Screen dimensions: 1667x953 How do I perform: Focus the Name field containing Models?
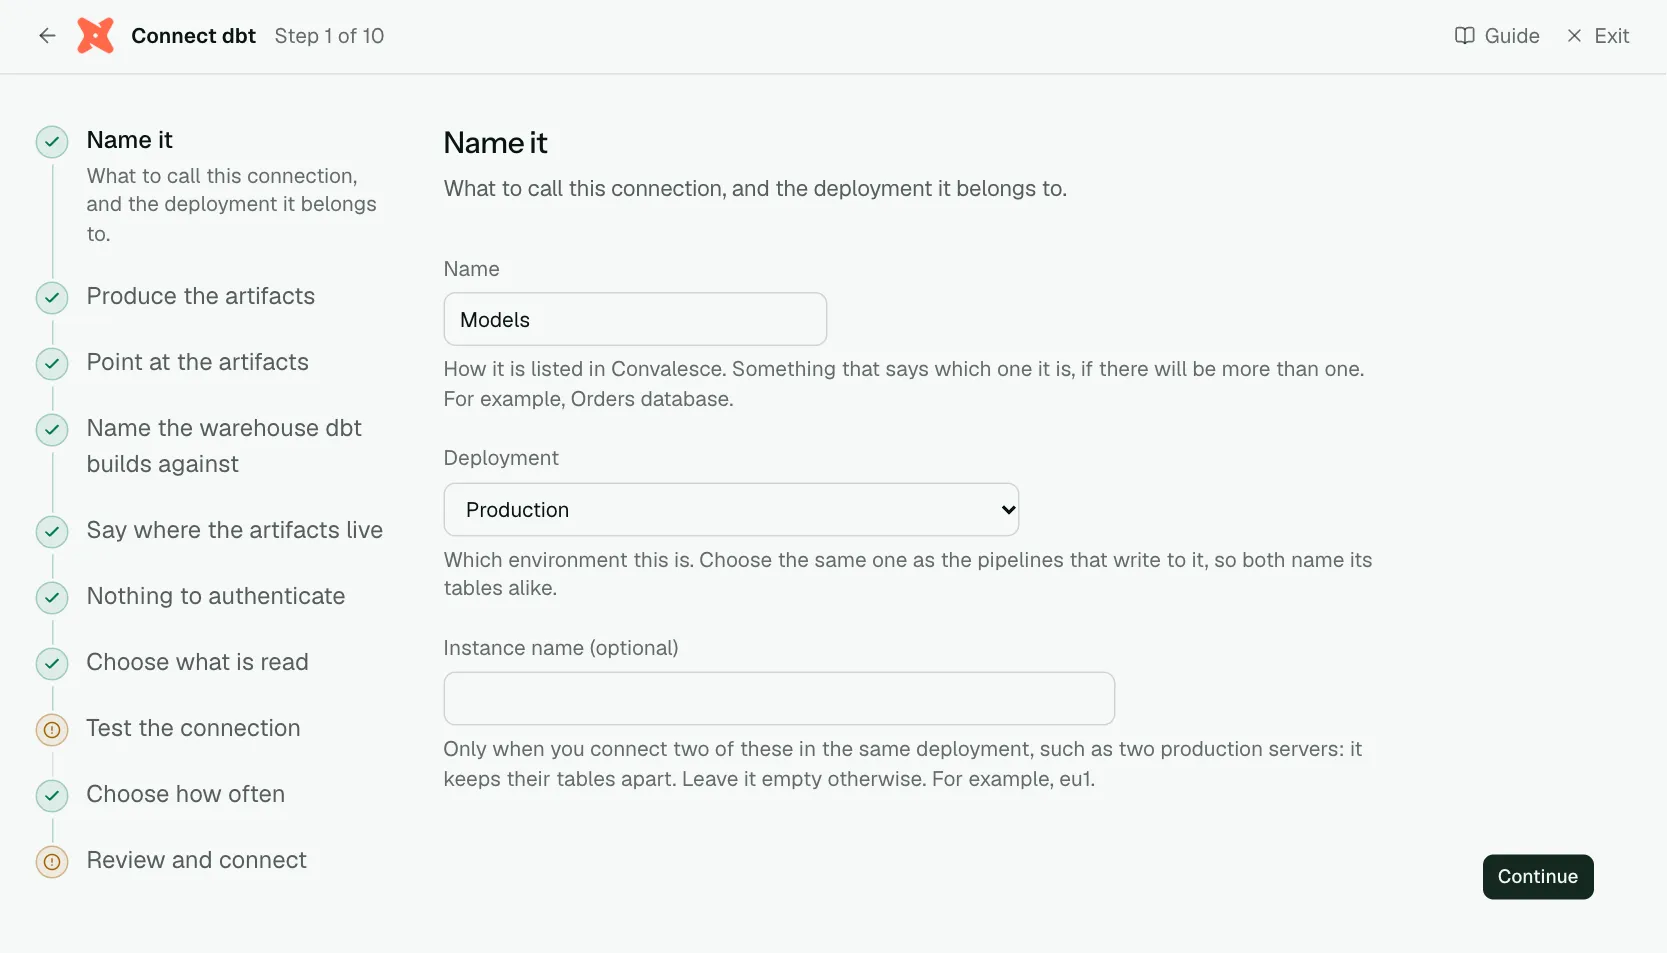tap(635, 319)
